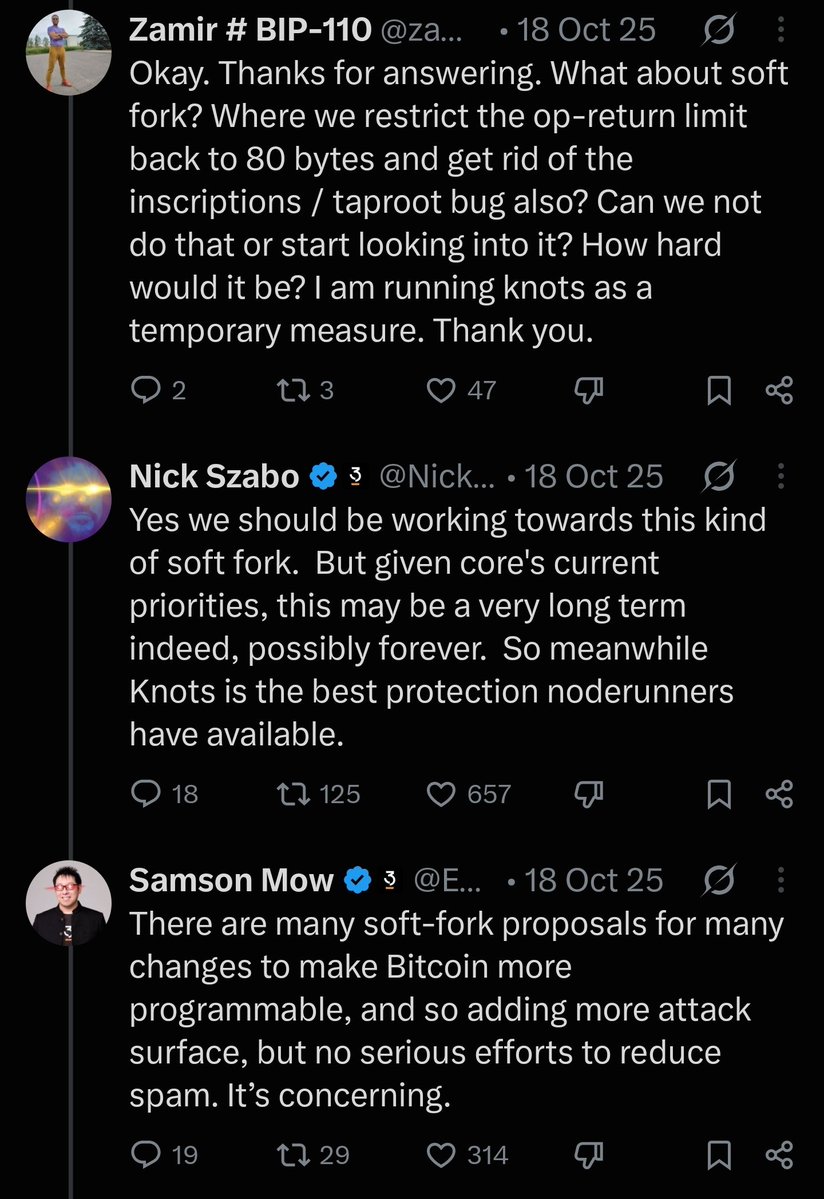Toggle bookmark on Nick Szabo's tweet
Screen dimensions: 824x1199
tap(719, 794)
